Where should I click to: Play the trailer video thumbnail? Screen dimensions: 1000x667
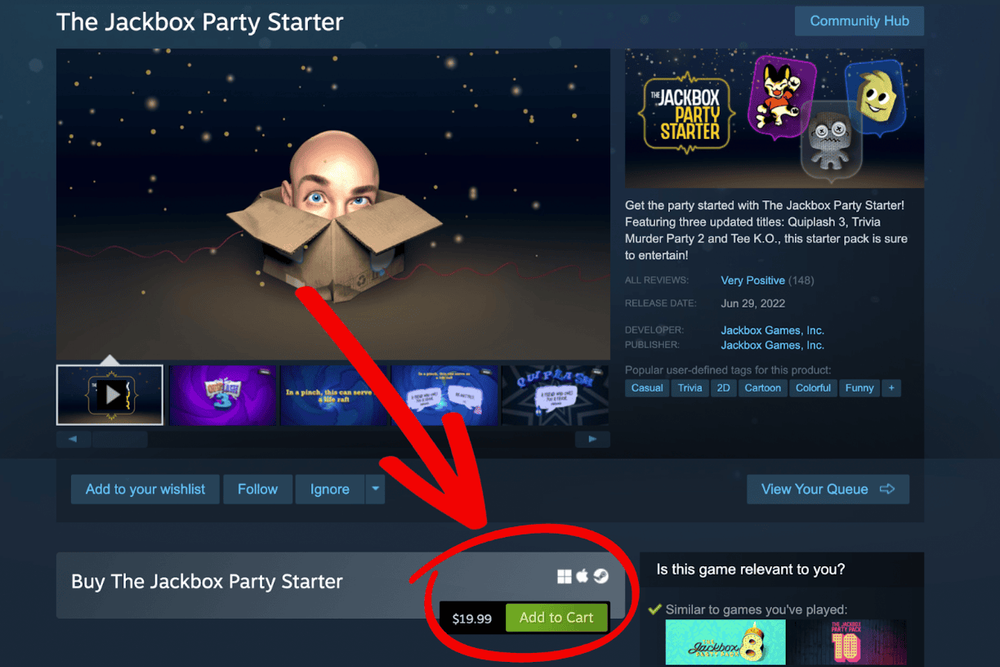click(x=110, y=395)
